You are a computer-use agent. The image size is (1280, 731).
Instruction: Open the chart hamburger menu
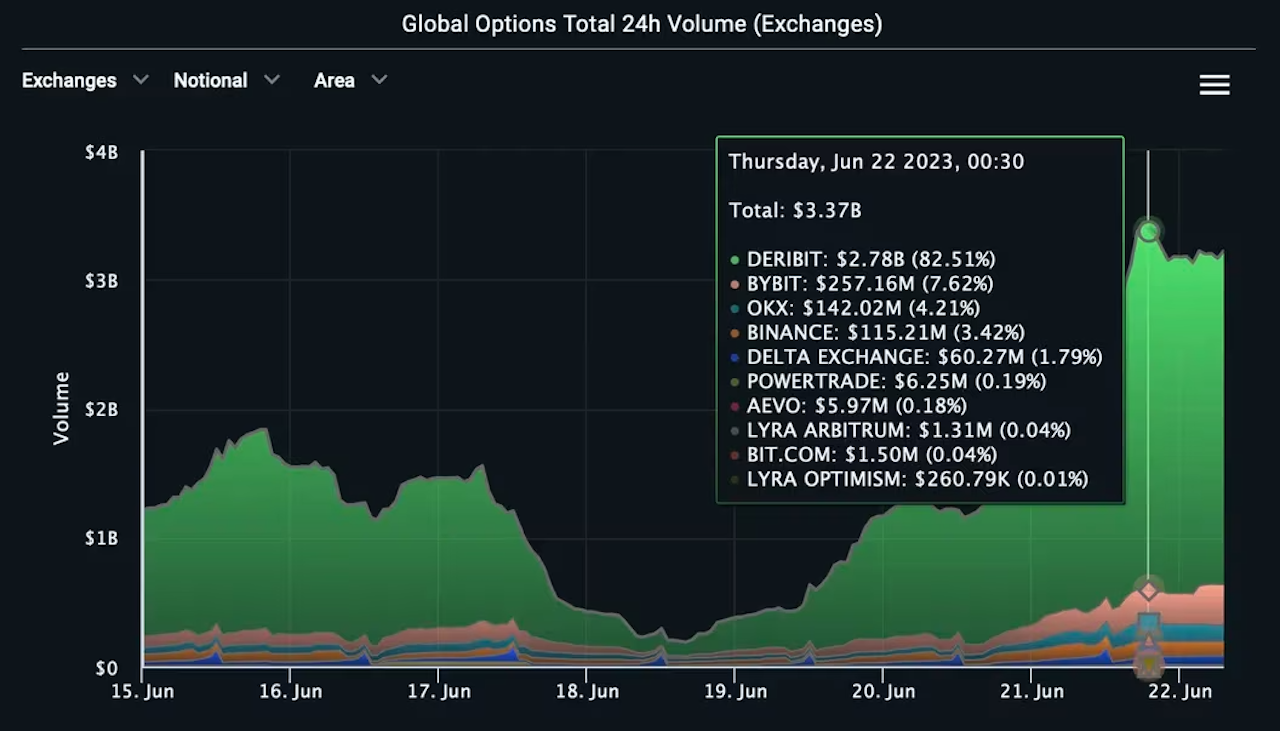tap(1214, 85)
